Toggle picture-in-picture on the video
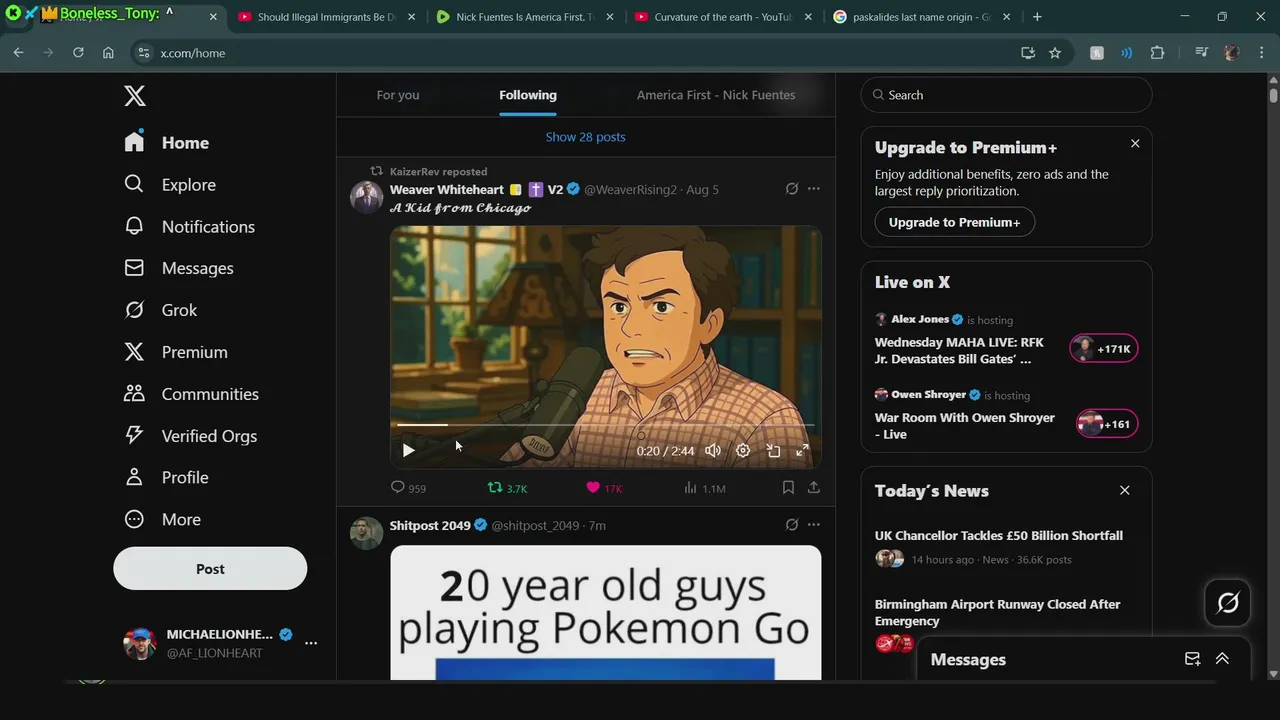 [x=773, y=451]
